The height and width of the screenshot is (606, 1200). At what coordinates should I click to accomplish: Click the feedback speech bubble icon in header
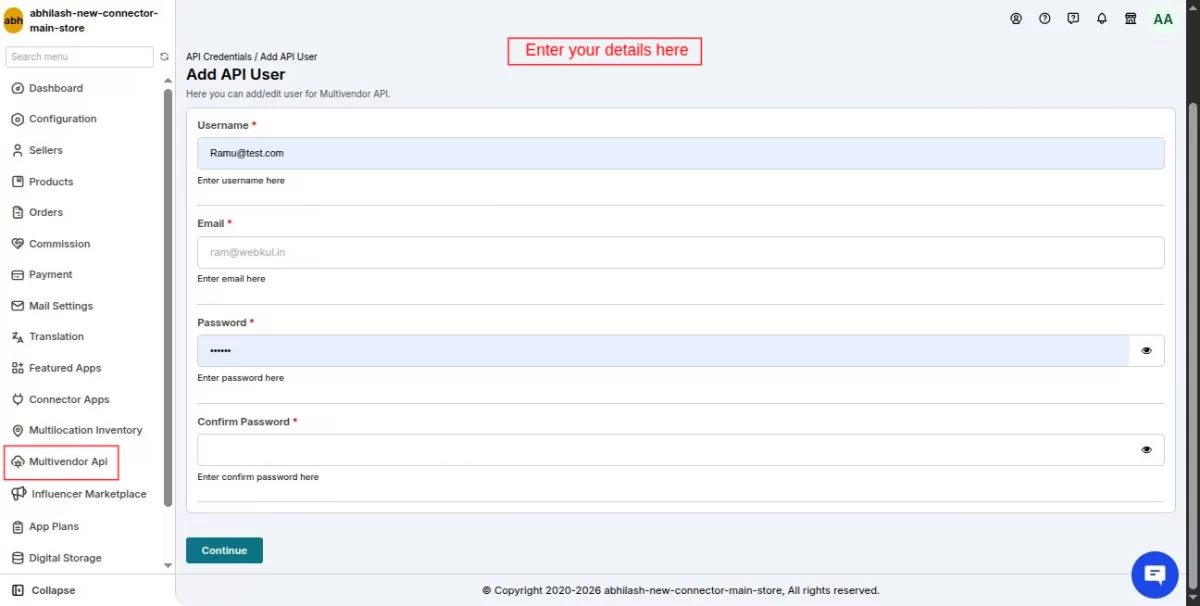point(1073,19)
